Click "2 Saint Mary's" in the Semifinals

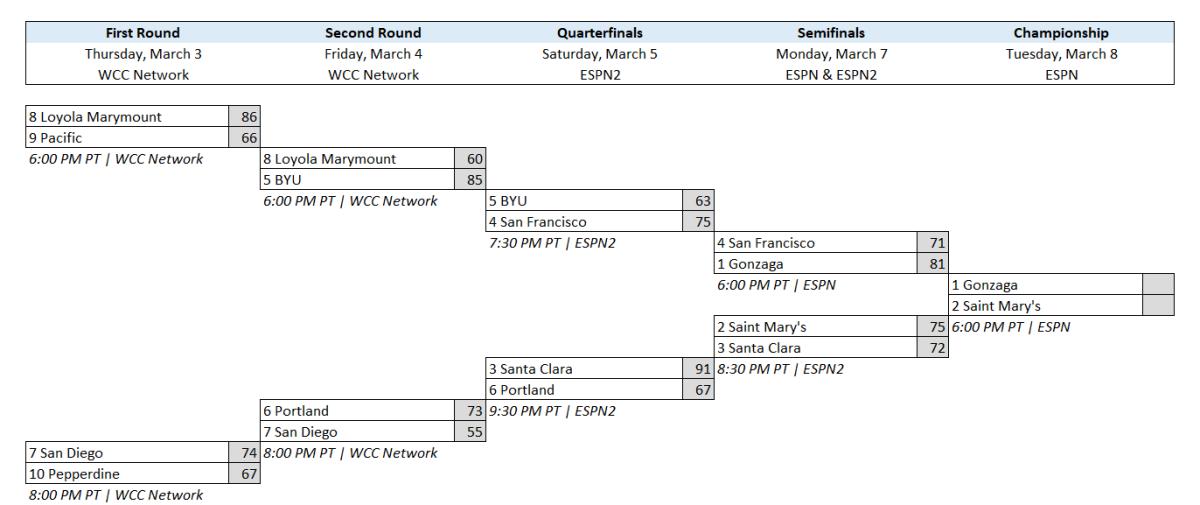click(815, 327)
